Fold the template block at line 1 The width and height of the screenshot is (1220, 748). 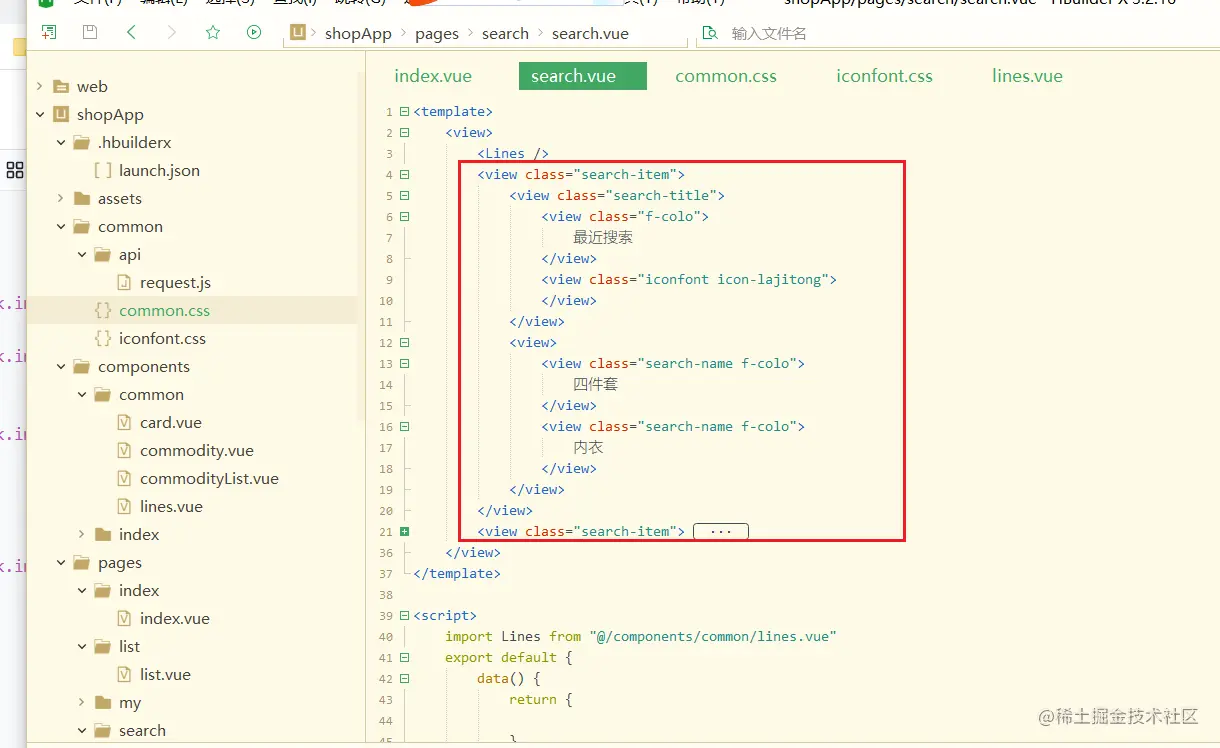pyautogui.click(x=404, y=111)
